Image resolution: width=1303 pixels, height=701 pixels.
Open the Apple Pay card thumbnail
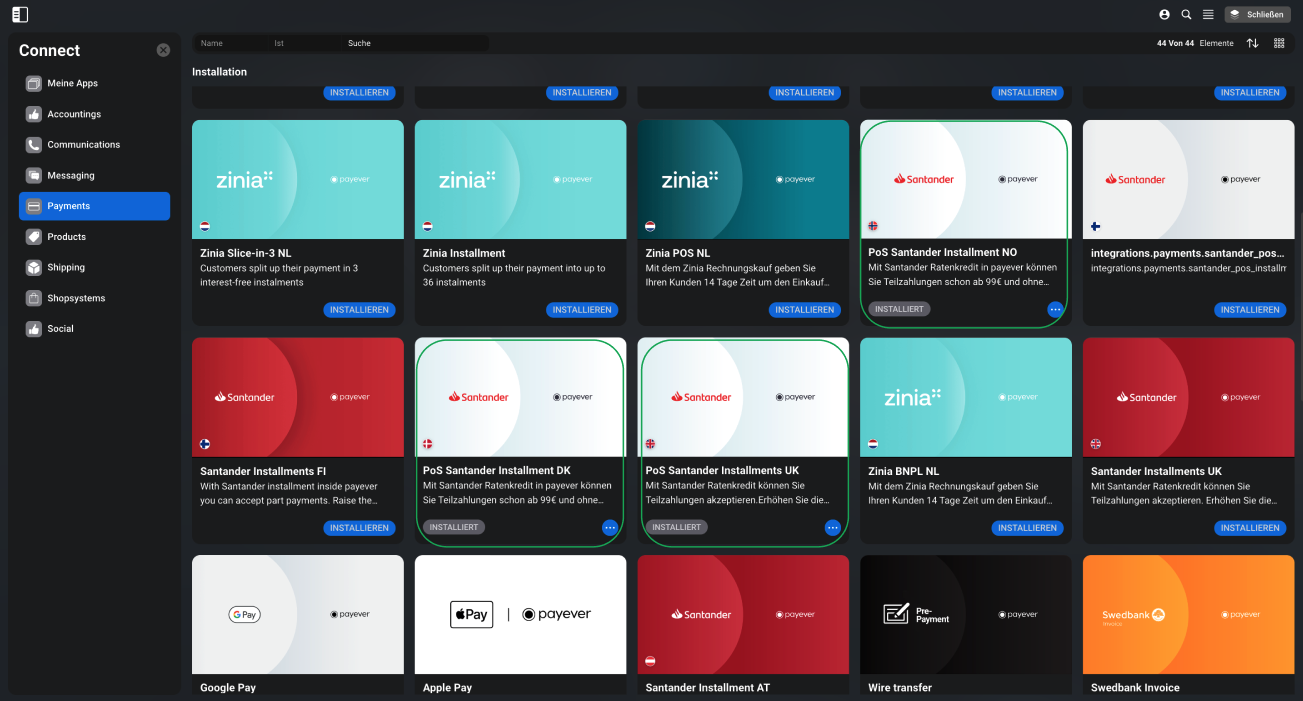click(521, 614)
